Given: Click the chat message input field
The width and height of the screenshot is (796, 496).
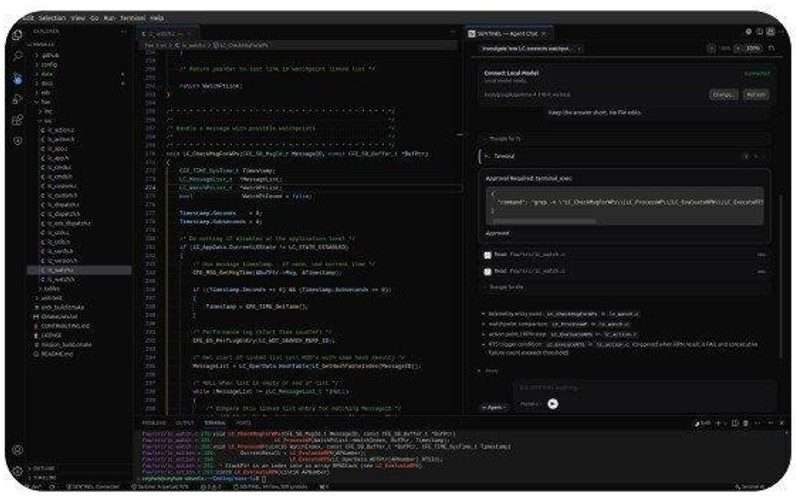Looking at the screenshot, I should (x=645, y=387).
